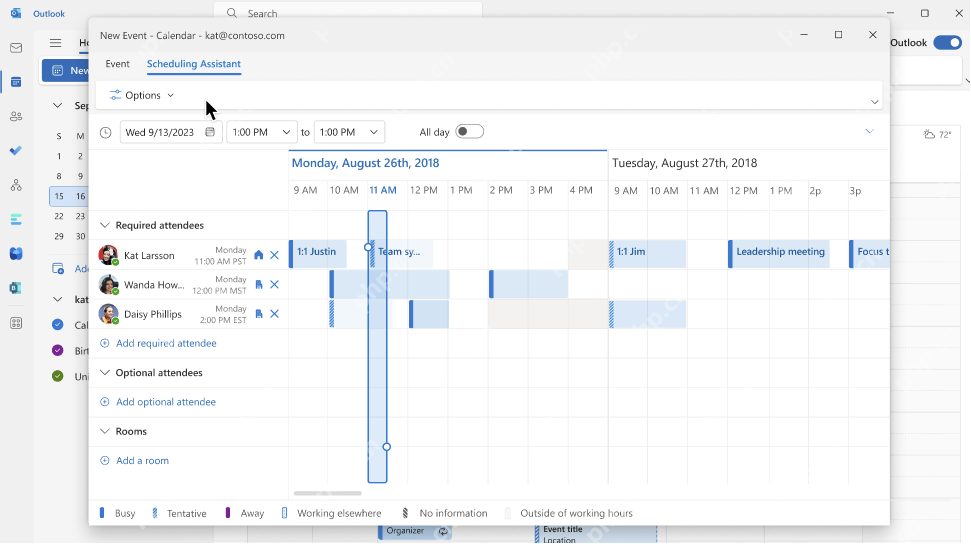Click Kat Larsson's profile picture
Viewport: 971px width, 544px height.
pyautogui.click(x=108, y=255)
